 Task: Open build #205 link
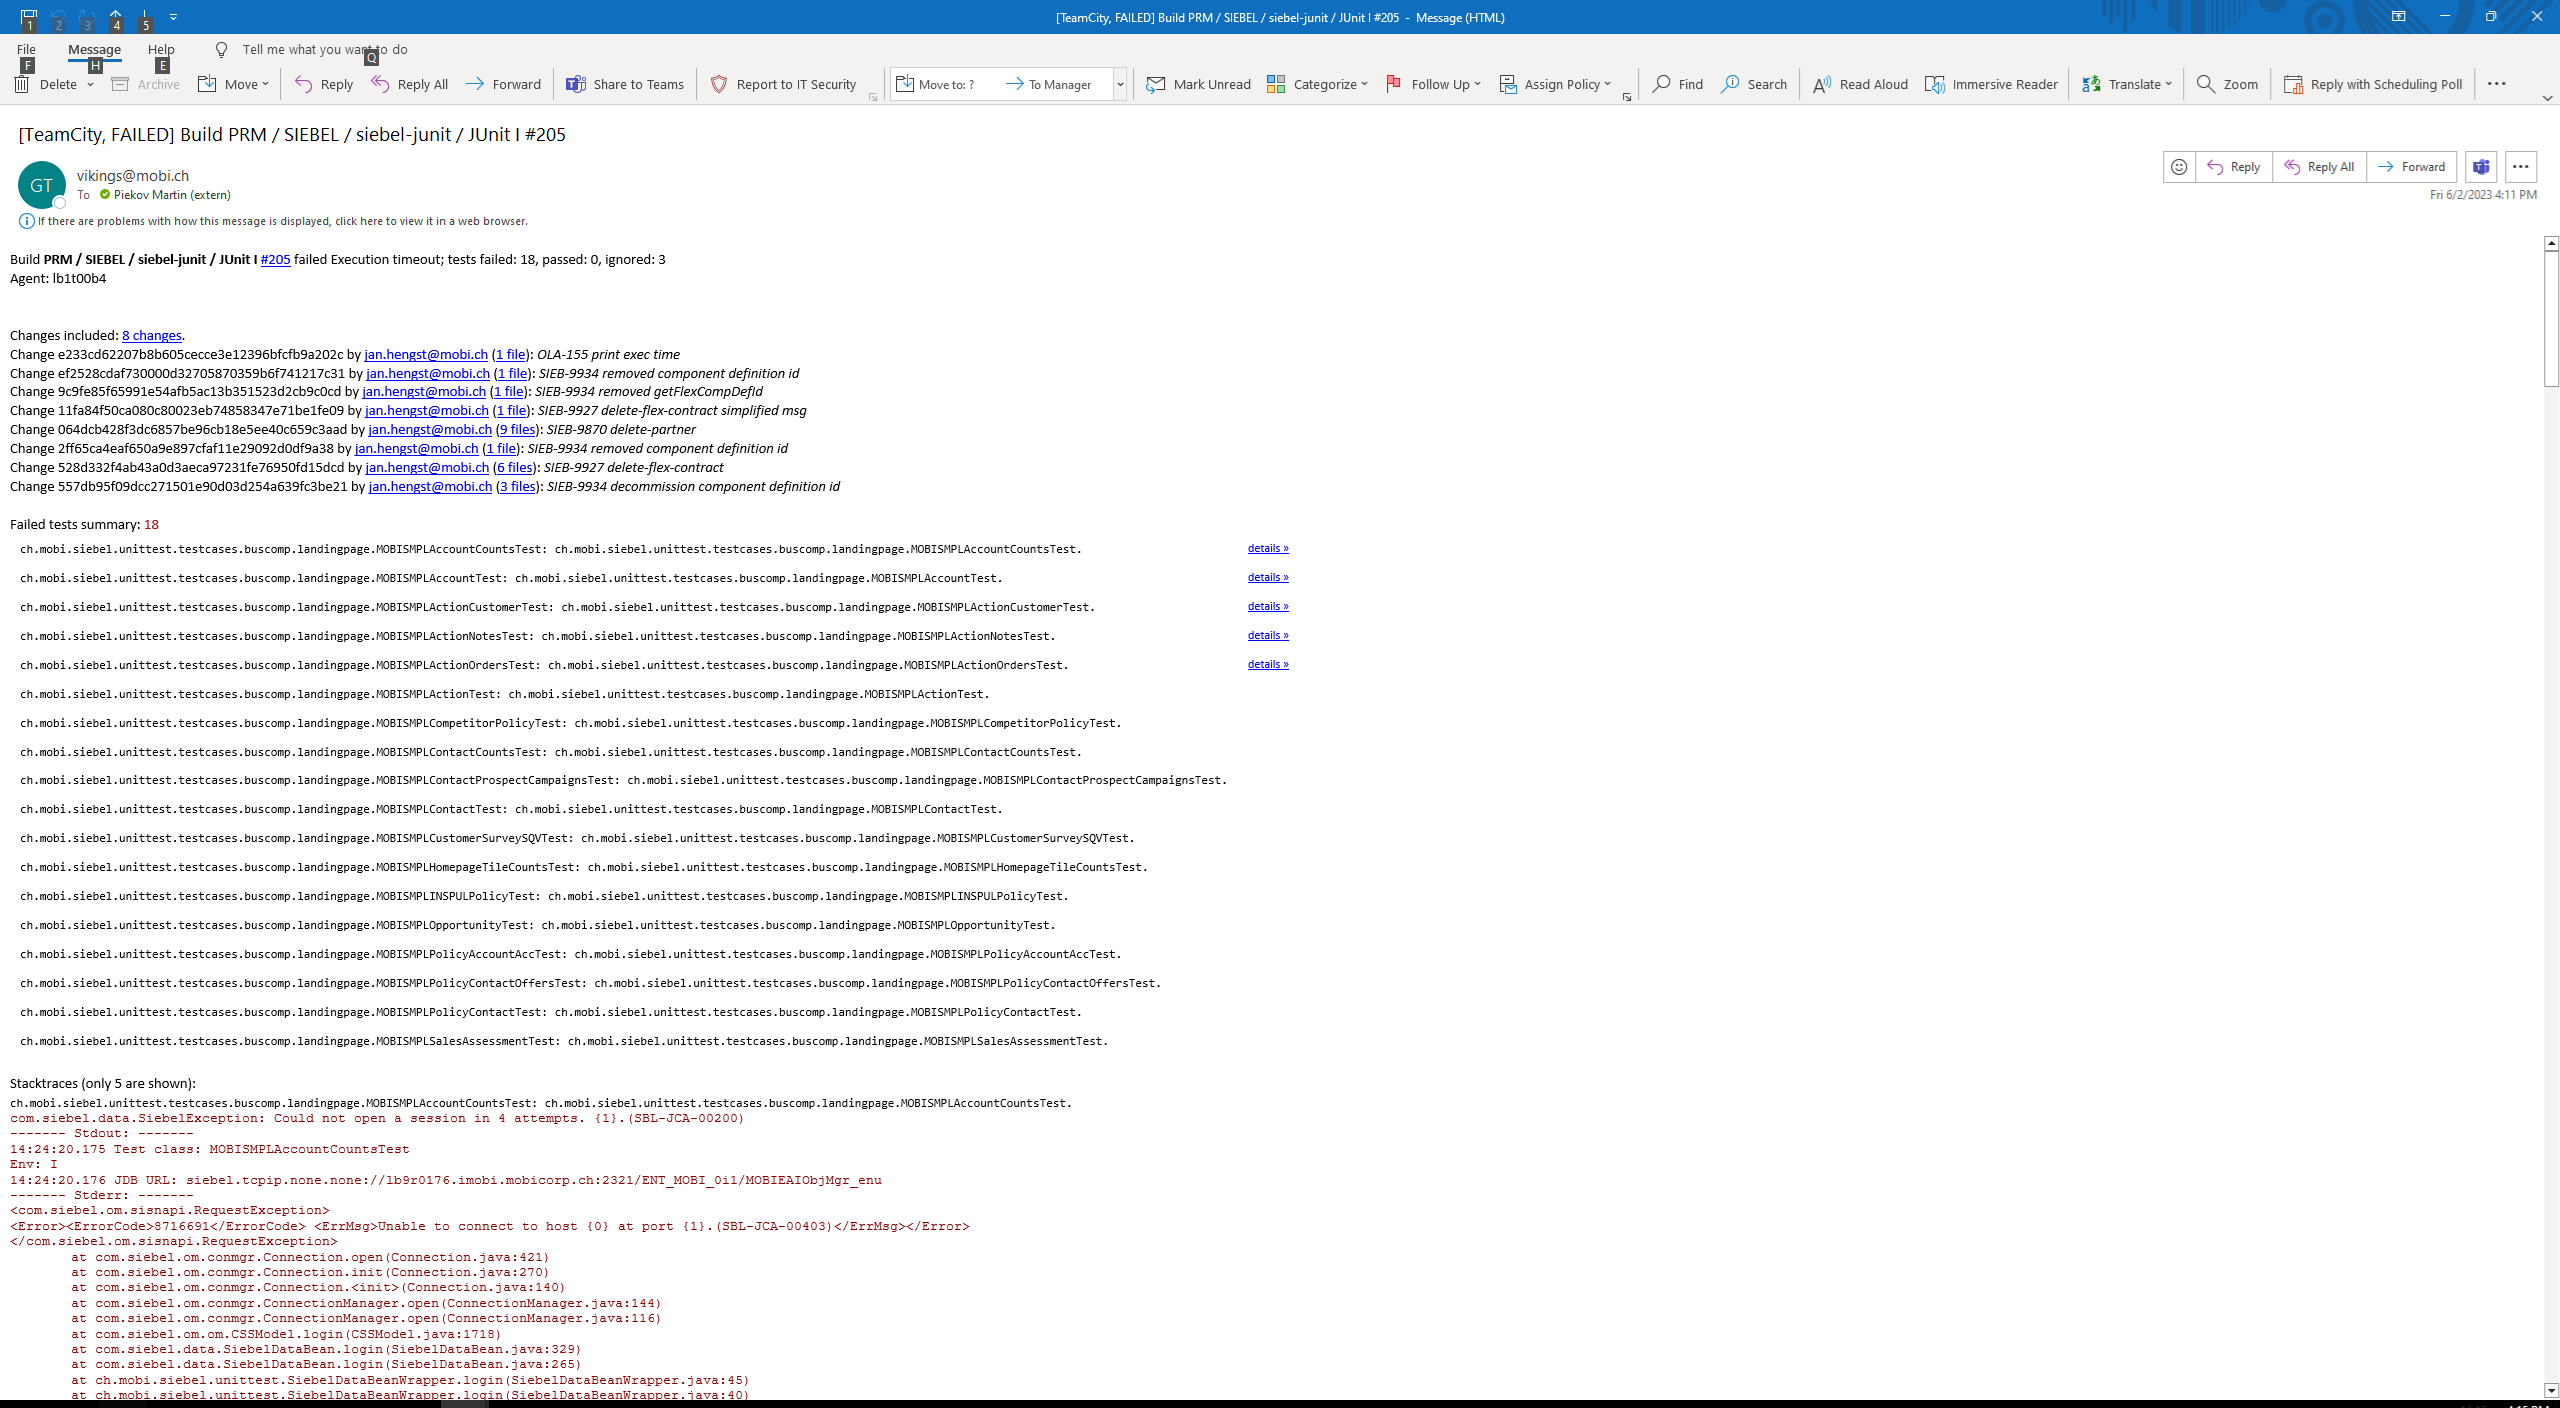click(x=275, y=259)
